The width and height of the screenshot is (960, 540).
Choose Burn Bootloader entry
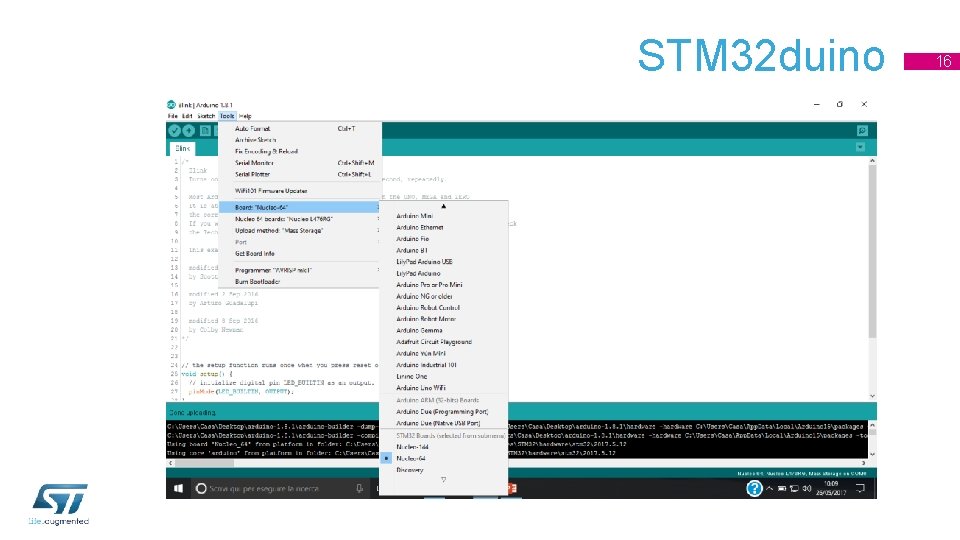coord(300,282)
